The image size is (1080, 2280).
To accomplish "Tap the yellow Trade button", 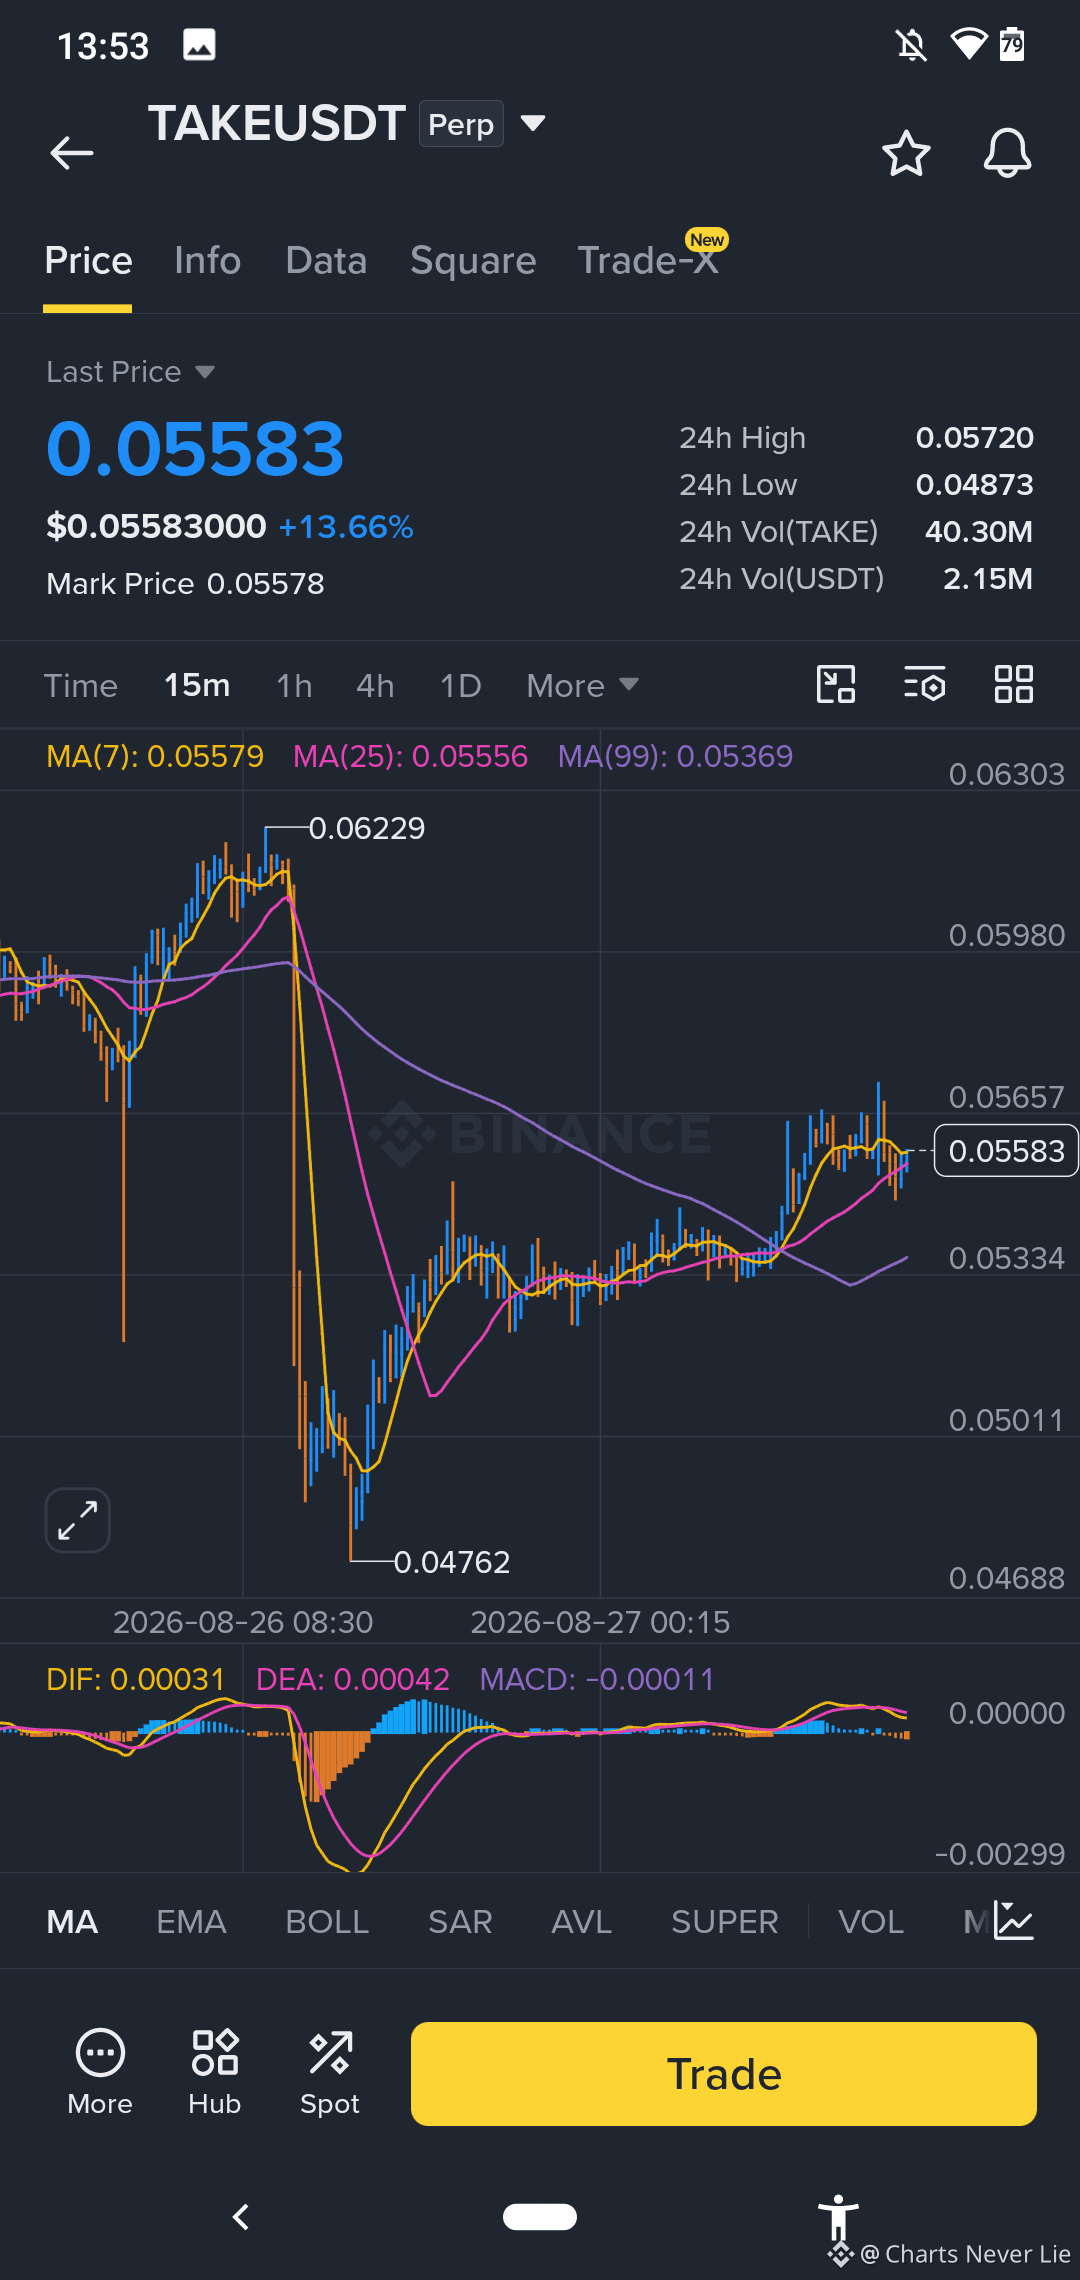I will (x=724, y=2074).
